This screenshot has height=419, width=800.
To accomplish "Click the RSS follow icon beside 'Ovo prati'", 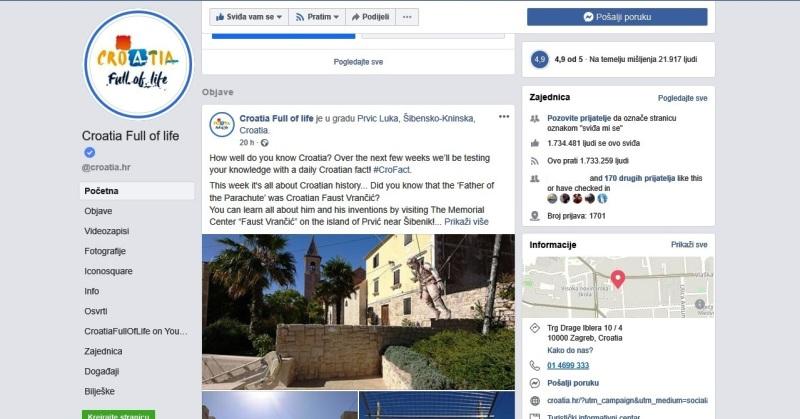I will pyautogui.click(x=535, y=161).
